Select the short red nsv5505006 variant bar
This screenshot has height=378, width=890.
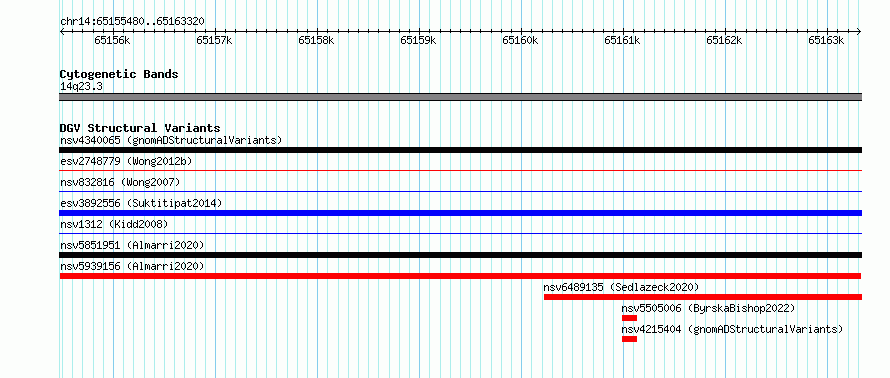[x=629, y=318]
